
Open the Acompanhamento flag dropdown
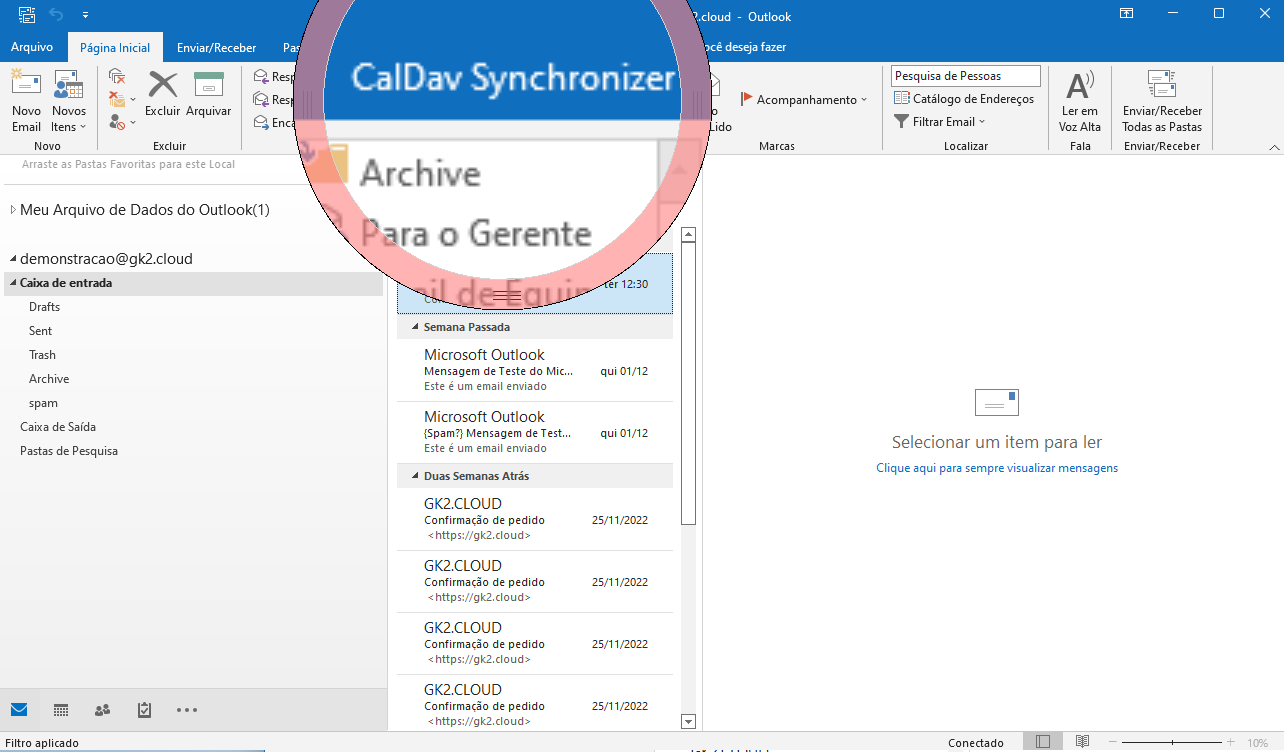click(804, 99)
